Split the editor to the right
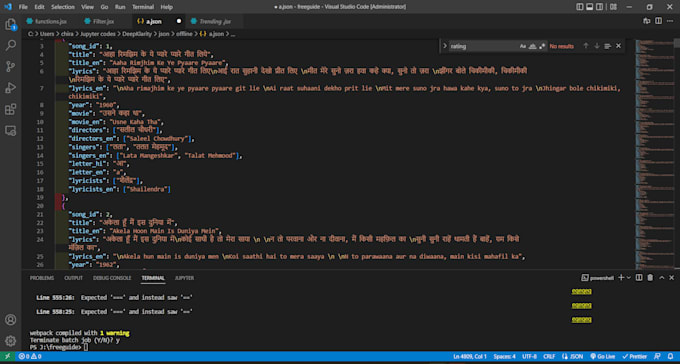Image resolution: width=680 pixels, height=364 pixels. [x=658, y=21]
